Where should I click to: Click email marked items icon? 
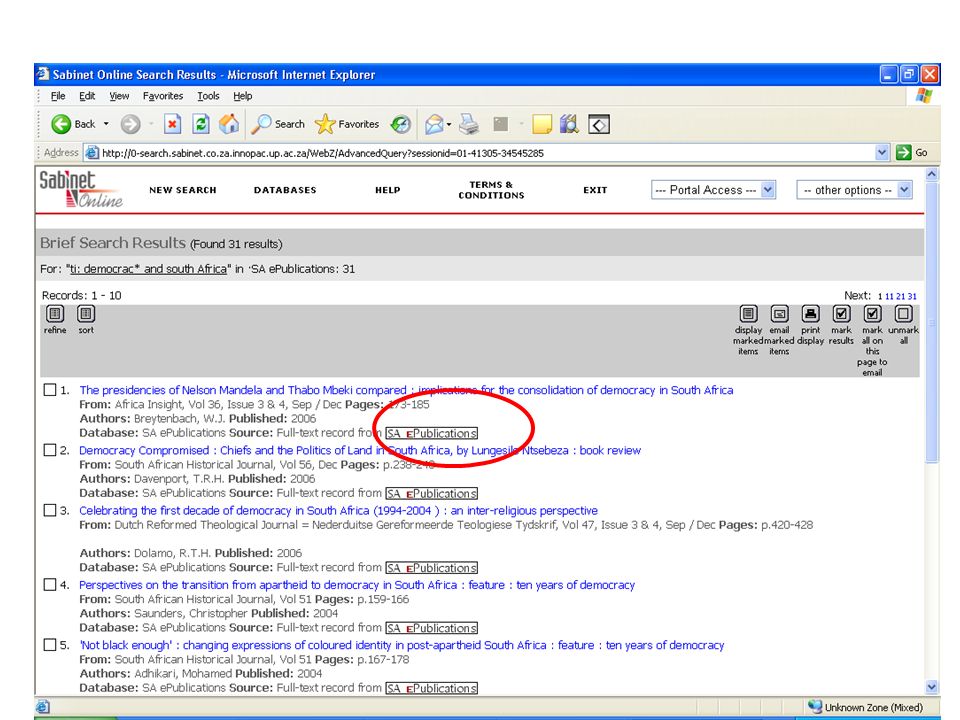(779, 314)
